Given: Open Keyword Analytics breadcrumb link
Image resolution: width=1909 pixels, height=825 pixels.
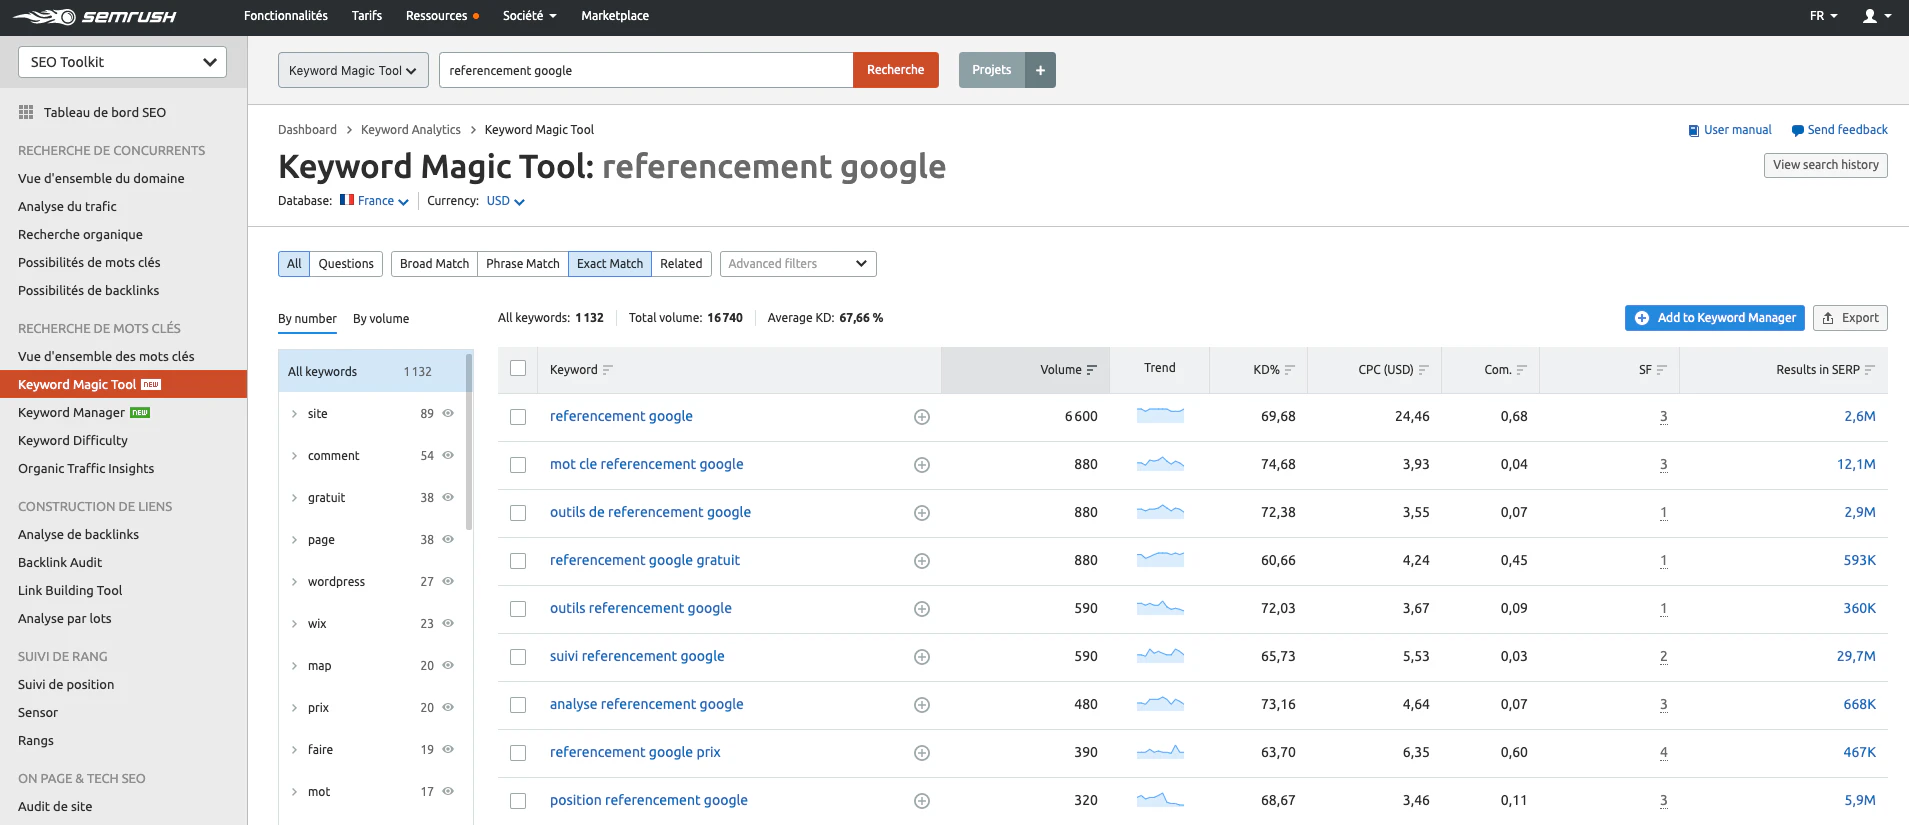Looking at the screenshot, I should coord(411,130).
